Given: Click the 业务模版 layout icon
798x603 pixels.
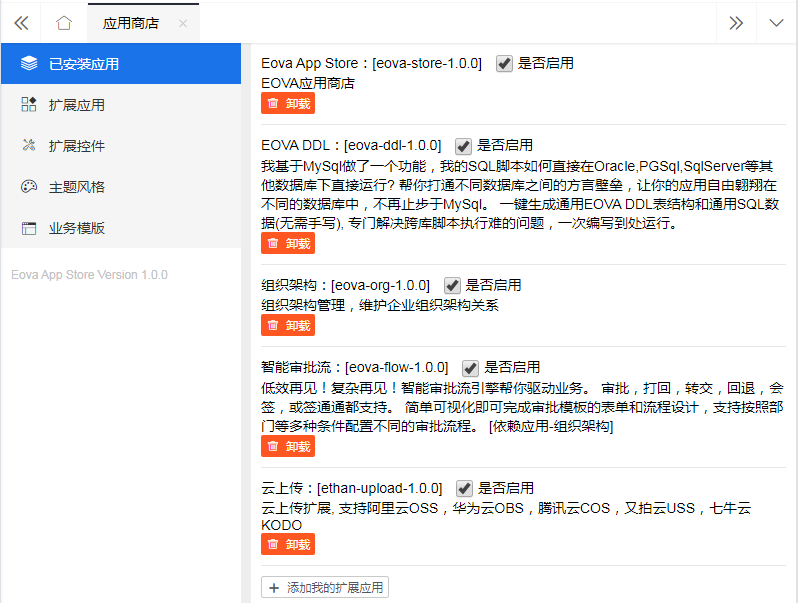Looking at the screenshot, I should (29, 228).
